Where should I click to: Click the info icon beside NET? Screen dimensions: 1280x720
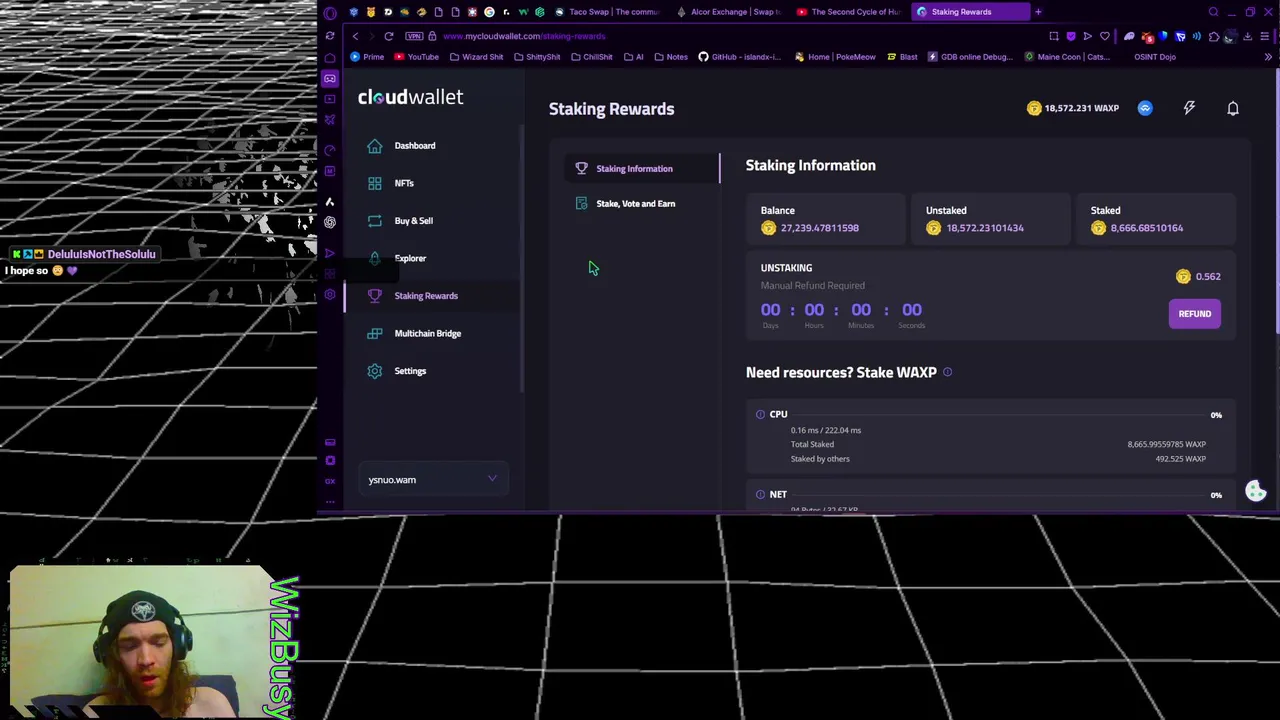point(760,494)
